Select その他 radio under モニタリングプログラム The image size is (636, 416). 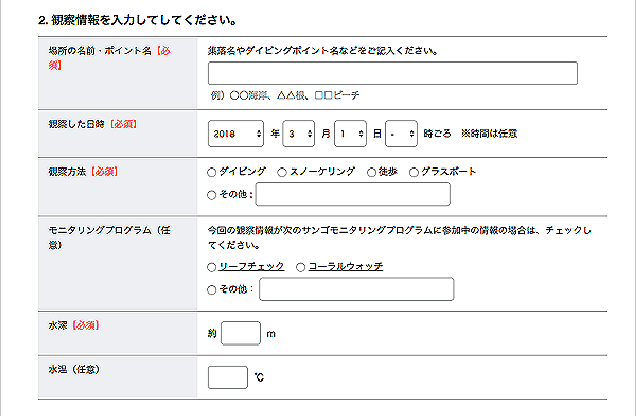pyautogui.click(x=211, y=290)
